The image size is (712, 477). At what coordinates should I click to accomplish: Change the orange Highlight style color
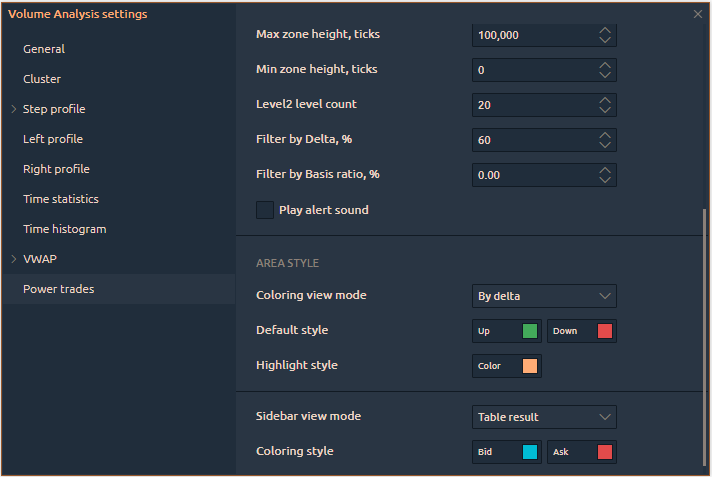point(529,366)
